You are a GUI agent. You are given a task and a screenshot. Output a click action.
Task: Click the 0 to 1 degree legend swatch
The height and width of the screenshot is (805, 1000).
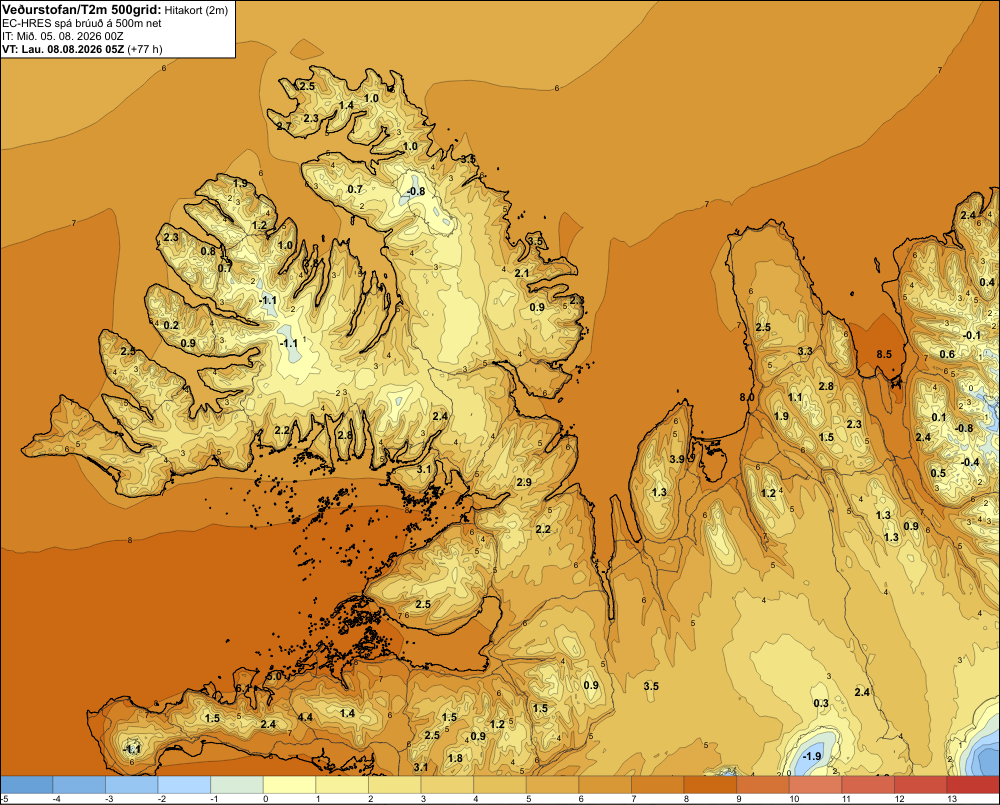coord(290,784)
